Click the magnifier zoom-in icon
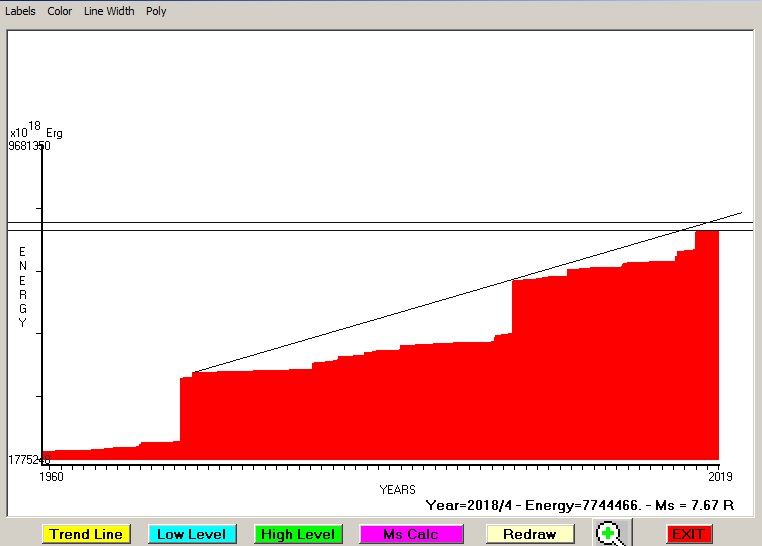The height and width of the screenshot is (546, 762). (x=609, y=533)
